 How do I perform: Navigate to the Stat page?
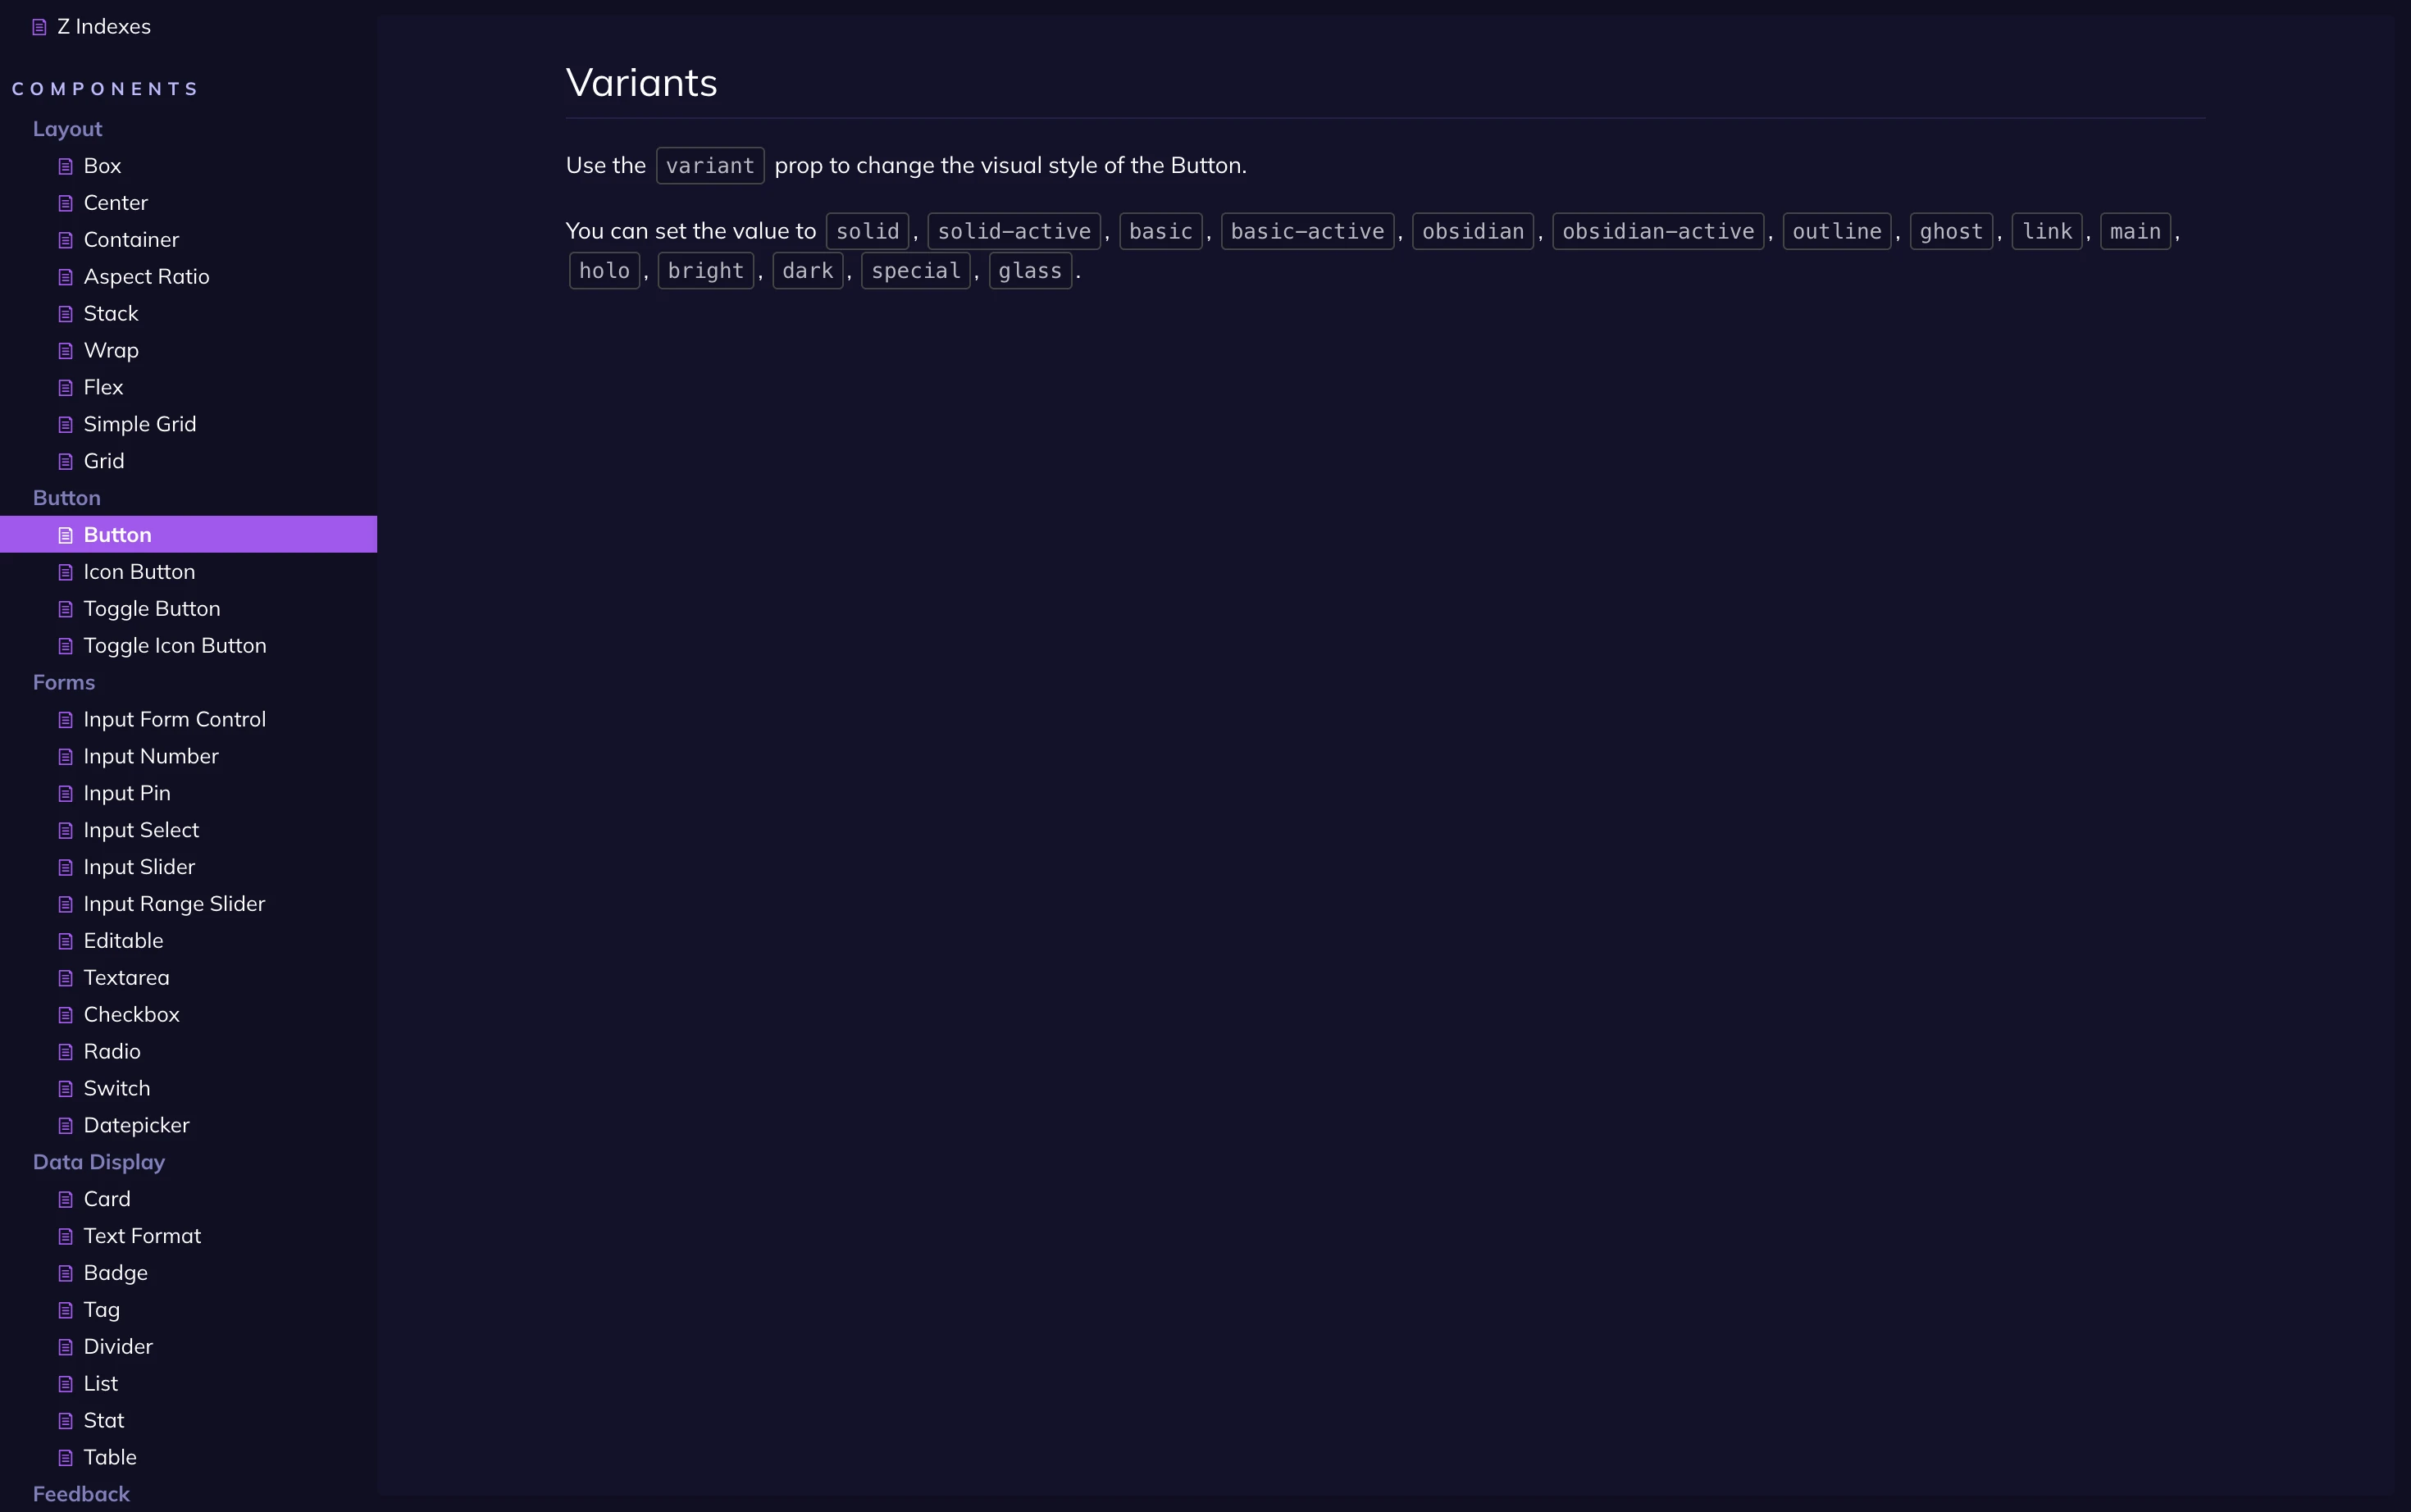click(x=104, y=1421)
